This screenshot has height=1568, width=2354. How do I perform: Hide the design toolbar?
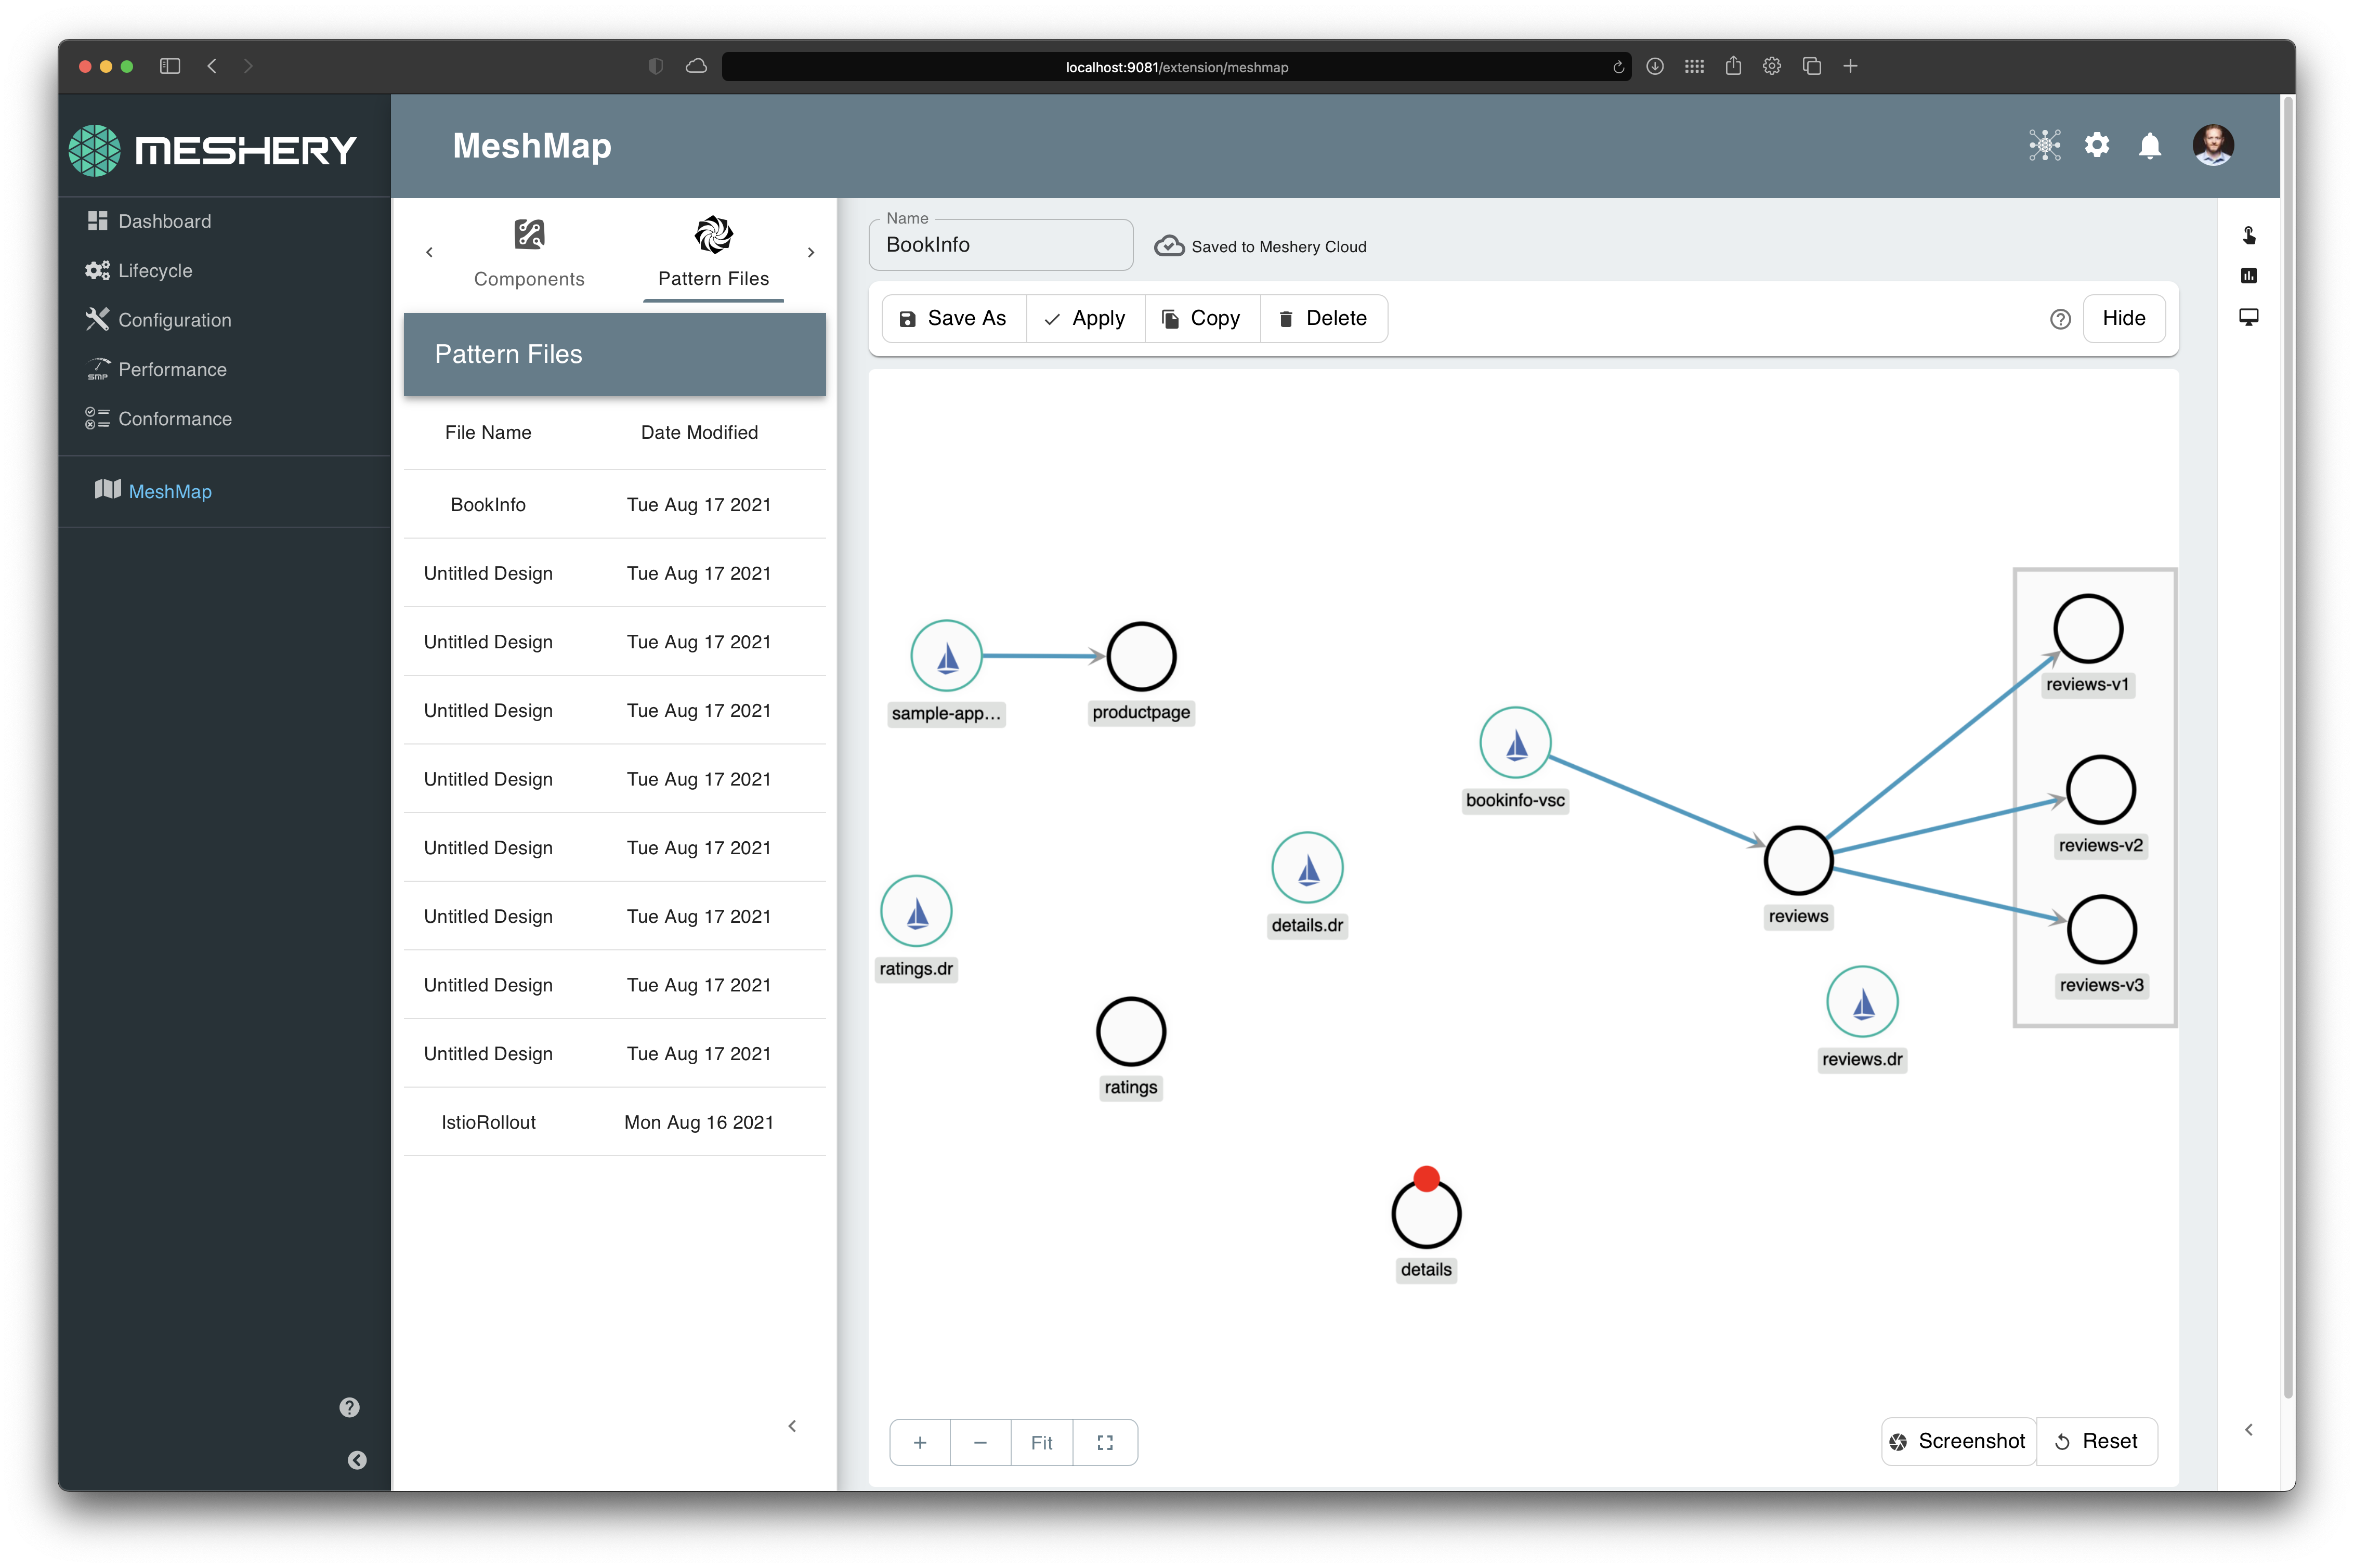point(2123,318)
